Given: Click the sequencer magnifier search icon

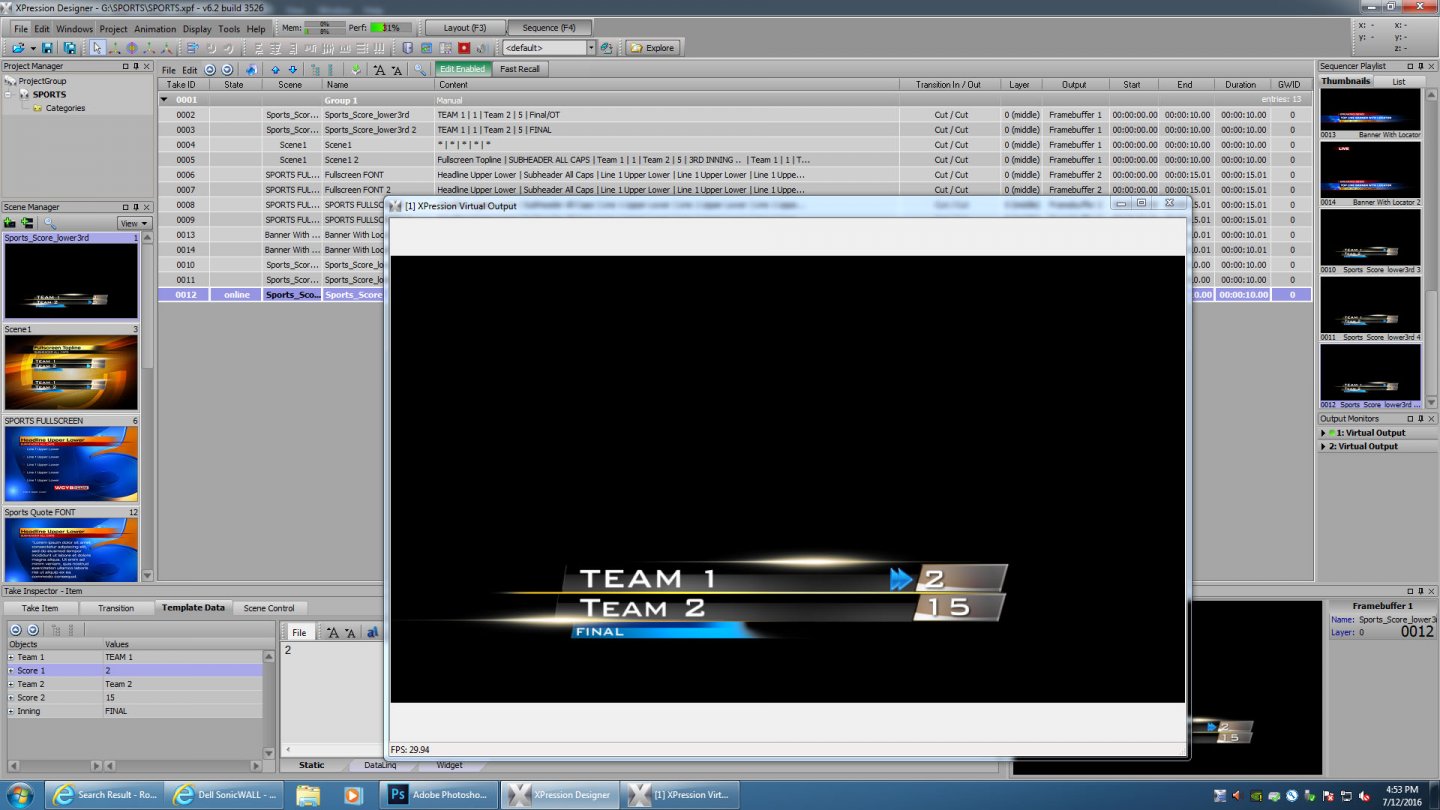Looking at the screenshot, I should (x=420, y=70).
